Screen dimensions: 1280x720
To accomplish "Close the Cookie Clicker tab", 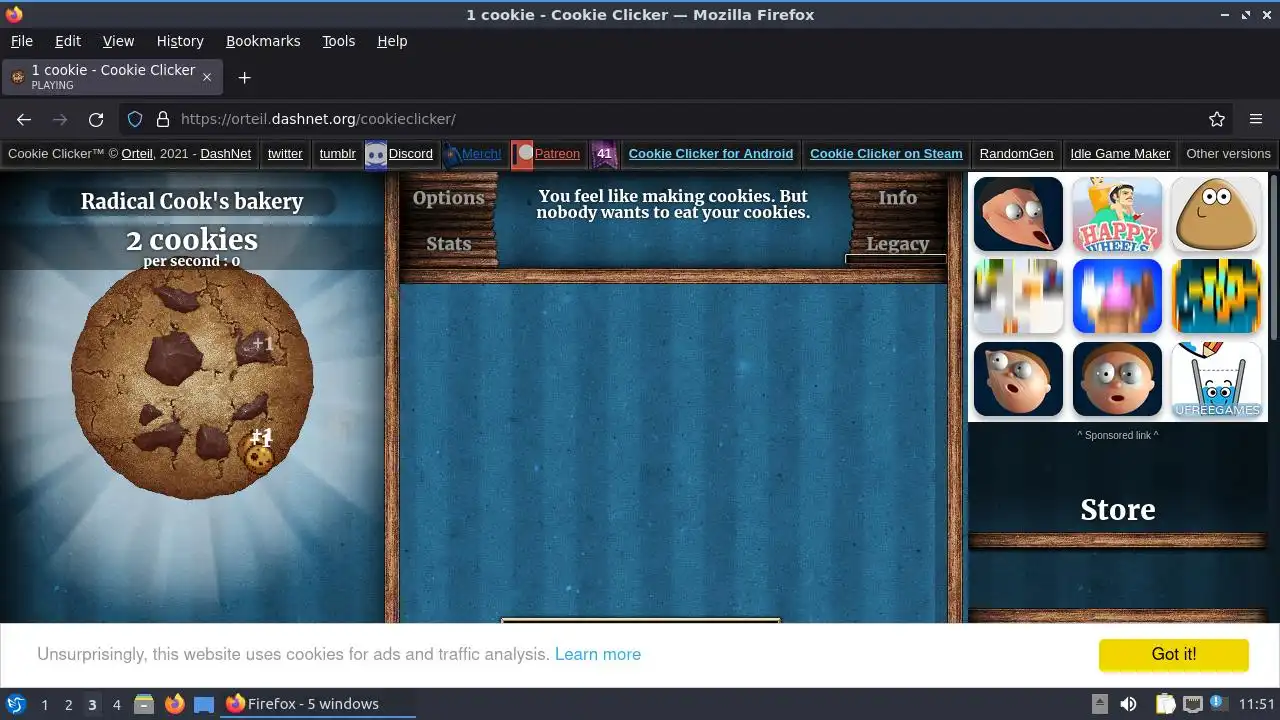I will pos(207,77).
